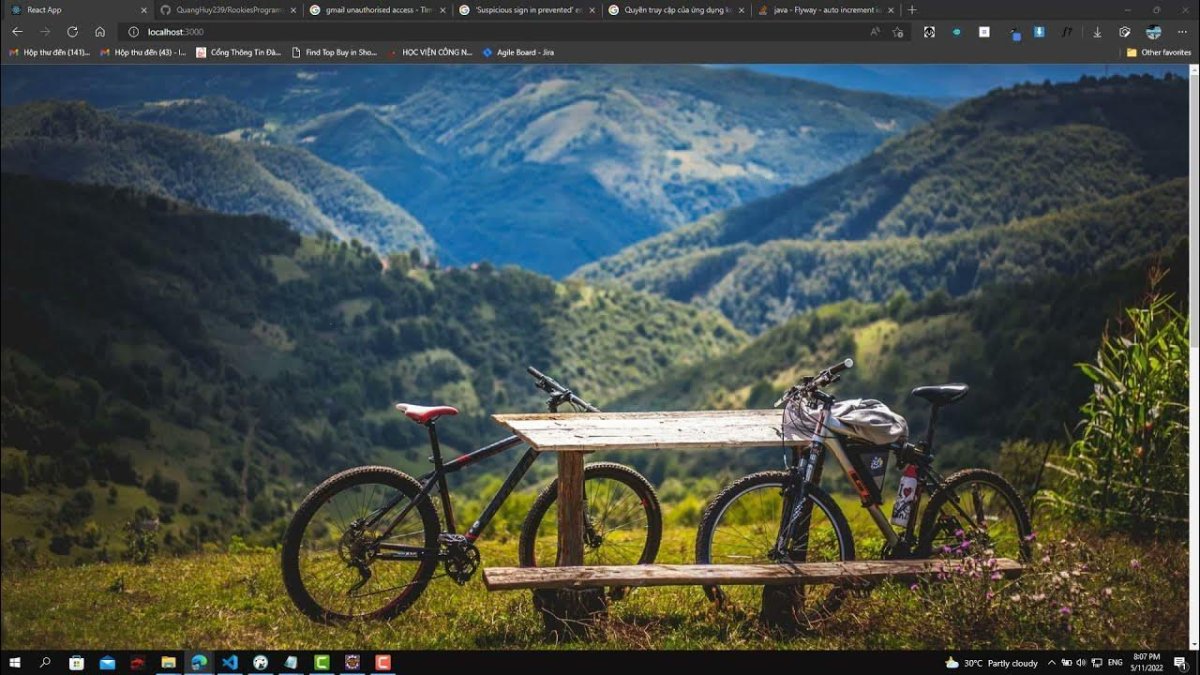Launch Visual Studio Code from taskbar
Viewport: 1200px width, 675px height.
coord(229,662)
